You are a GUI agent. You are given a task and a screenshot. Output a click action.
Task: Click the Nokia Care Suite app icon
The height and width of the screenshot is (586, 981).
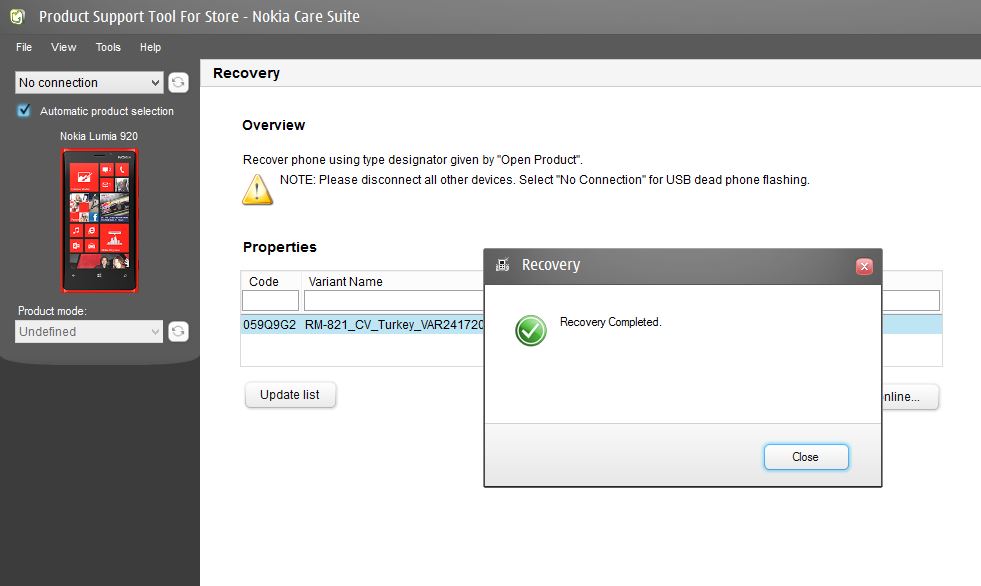pos(18,16)
